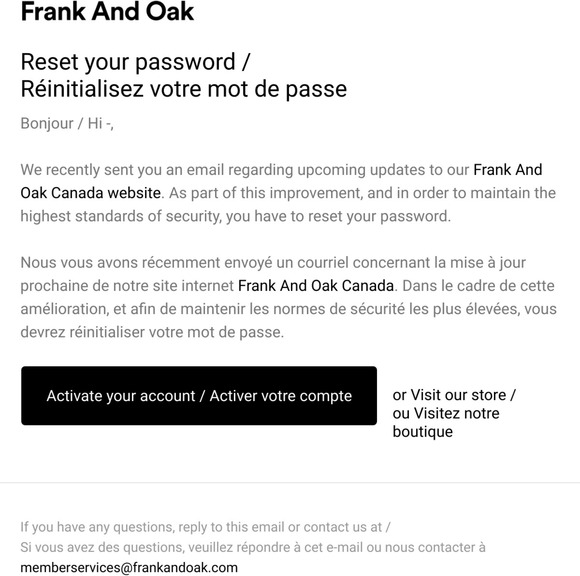Open the "Frank And Oak Canada" link in the French paragraph
Viewport: 580px width, 576px height.
pyautogui.click(x=316, y=286)
